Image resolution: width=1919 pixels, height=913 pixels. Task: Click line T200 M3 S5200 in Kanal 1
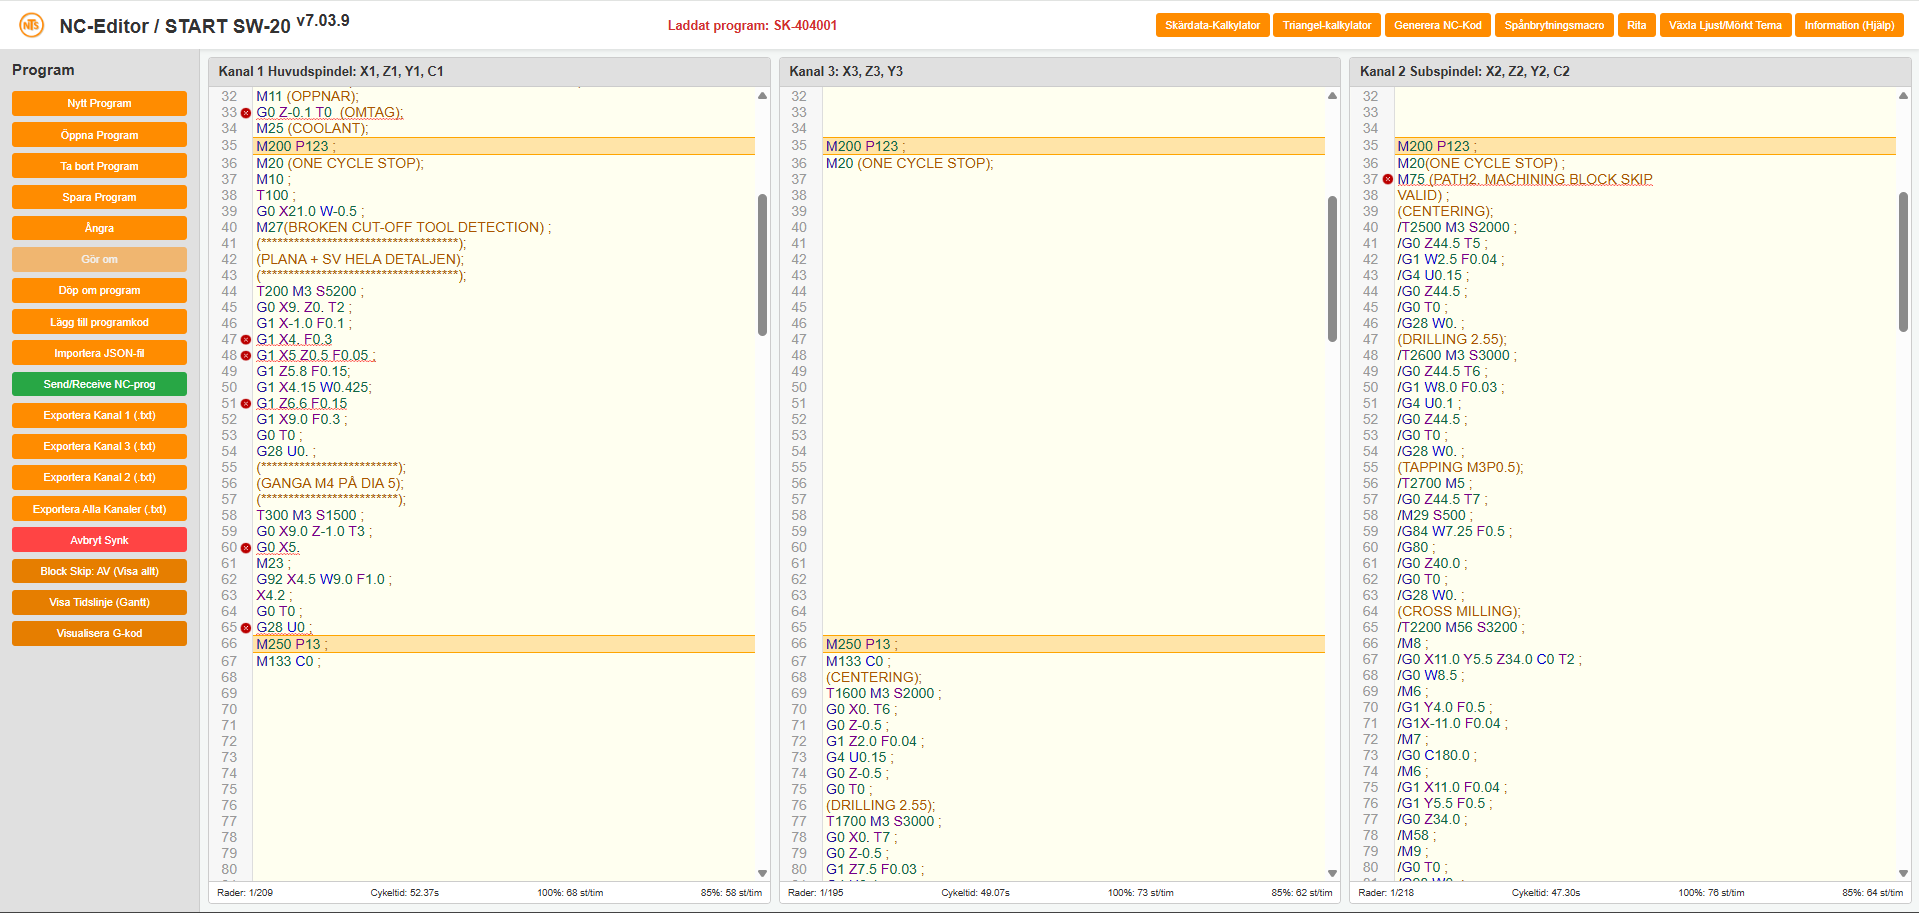(310, 292)
